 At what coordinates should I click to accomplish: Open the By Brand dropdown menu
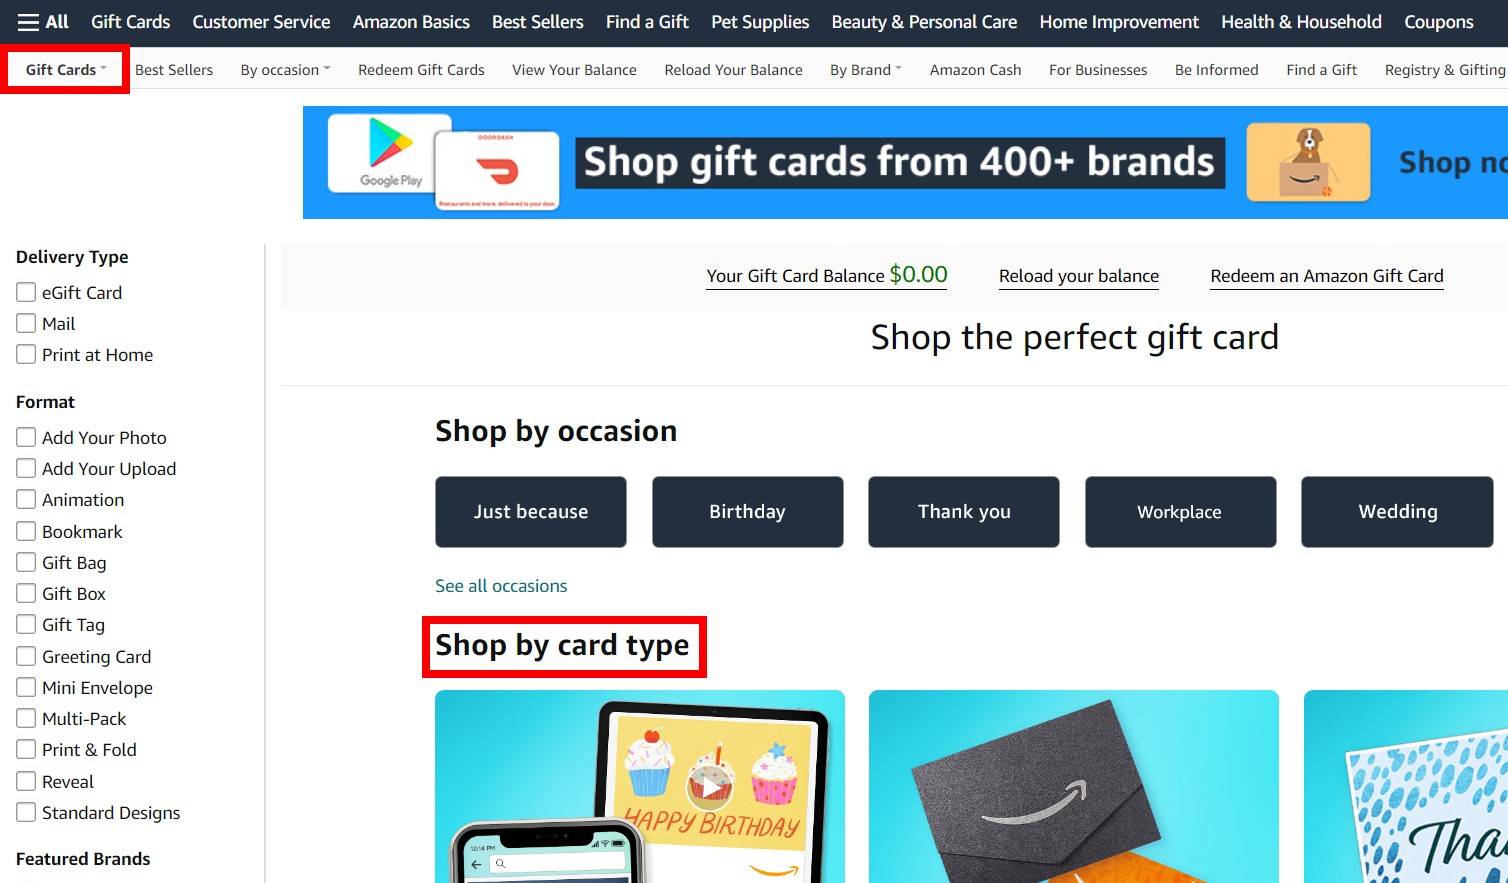[x=865, y=70]
